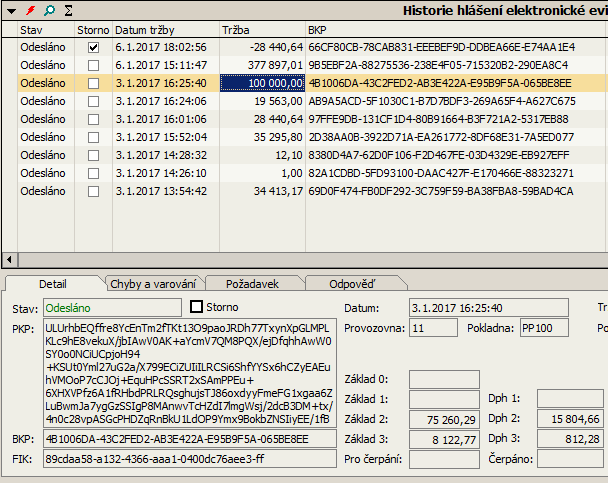Click the Základ 2 amount field
608x483 pixels.
pyautogui.click(x=444, y=419)
